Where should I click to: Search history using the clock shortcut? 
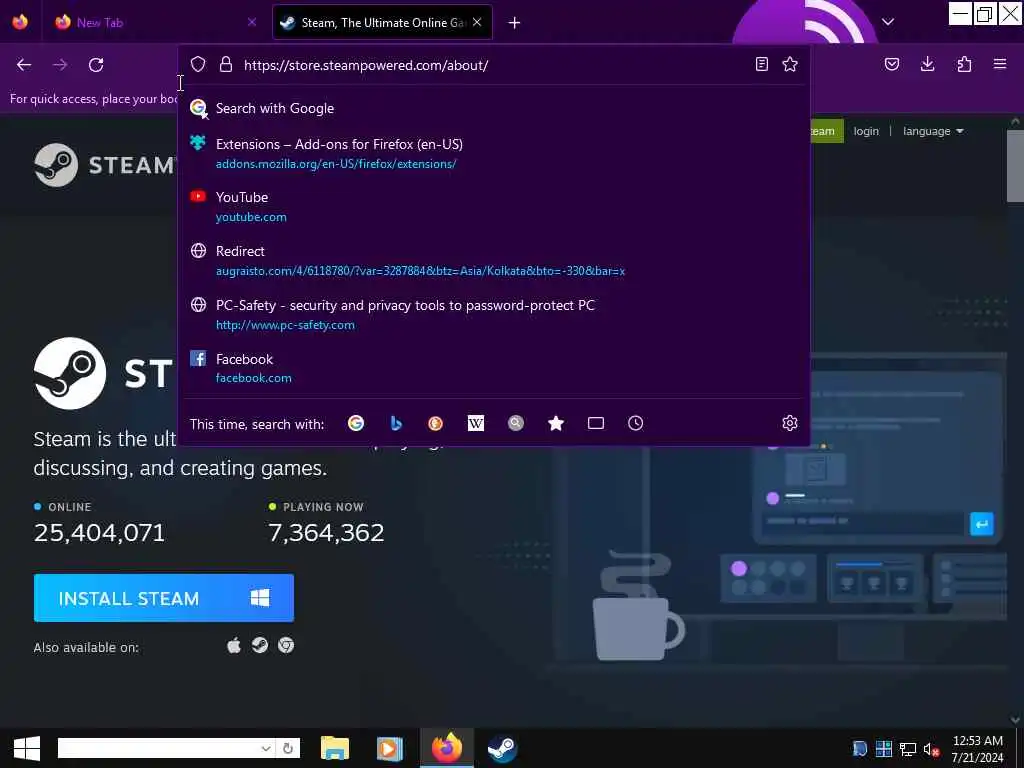635,423
